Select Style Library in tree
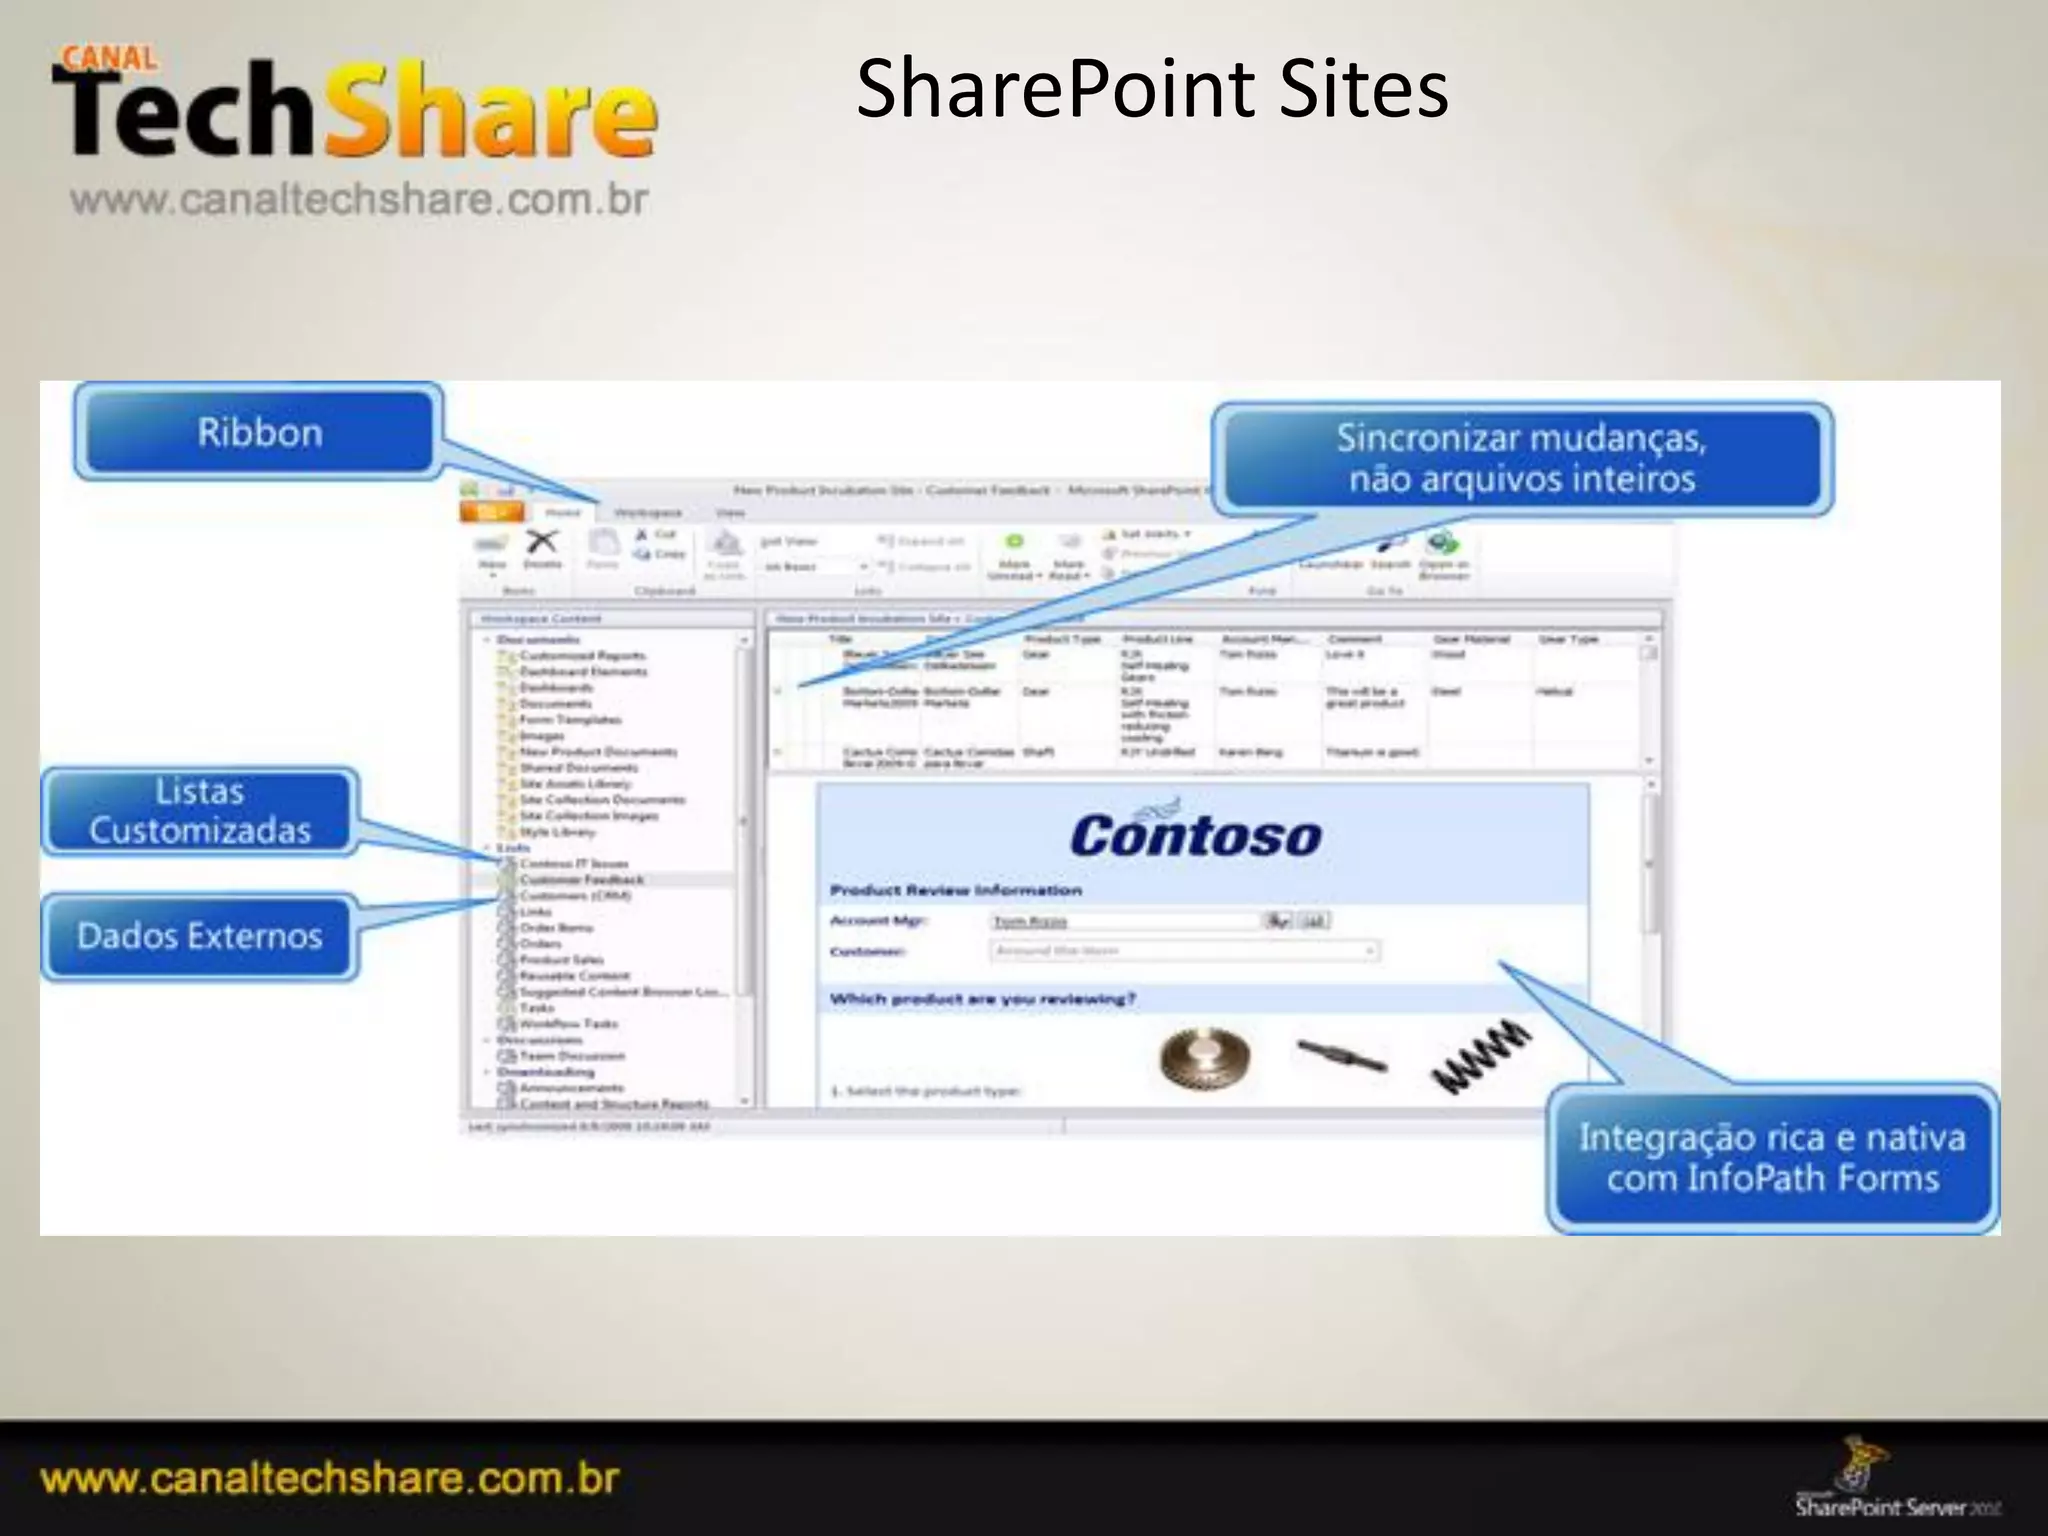 [x=557, y=832]
